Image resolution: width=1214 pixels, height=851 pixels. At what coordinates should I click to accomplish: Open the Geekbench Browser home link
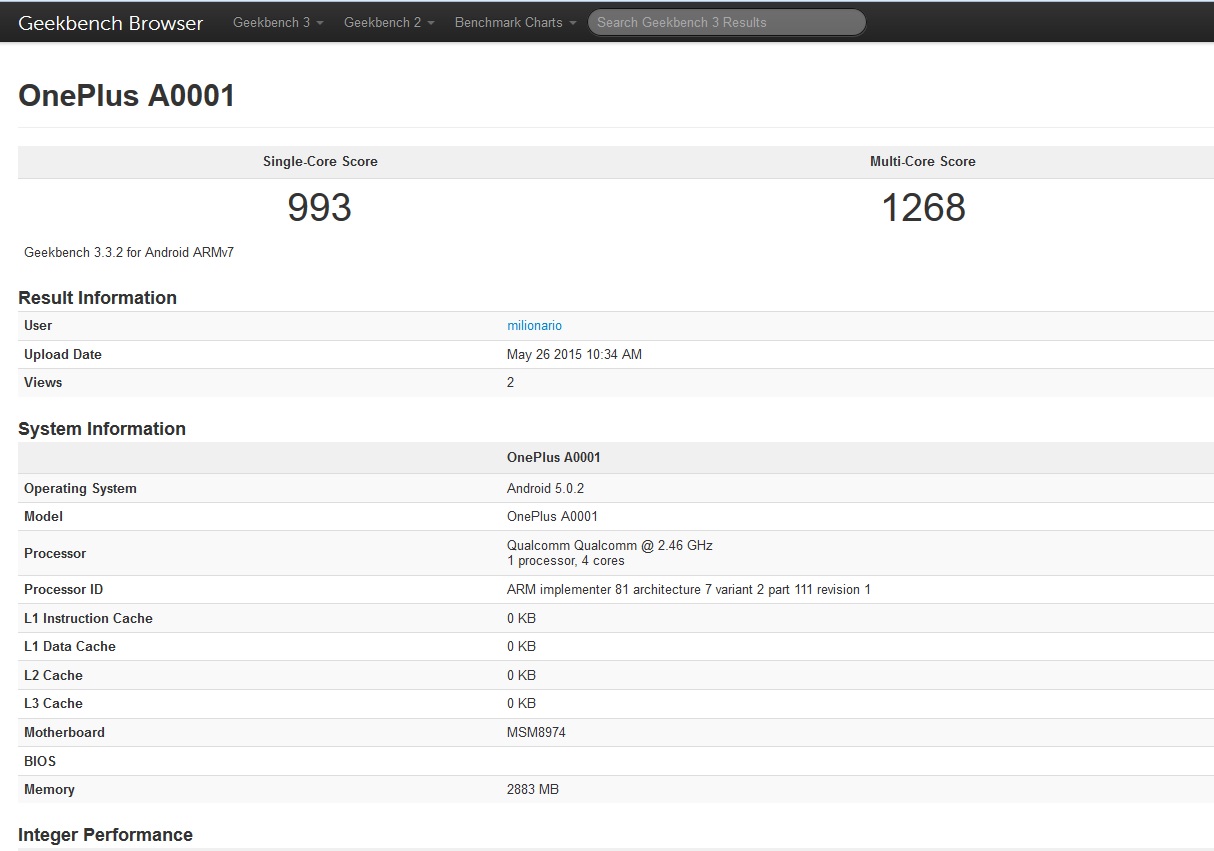pyautogui.click(x=111, y=23)
